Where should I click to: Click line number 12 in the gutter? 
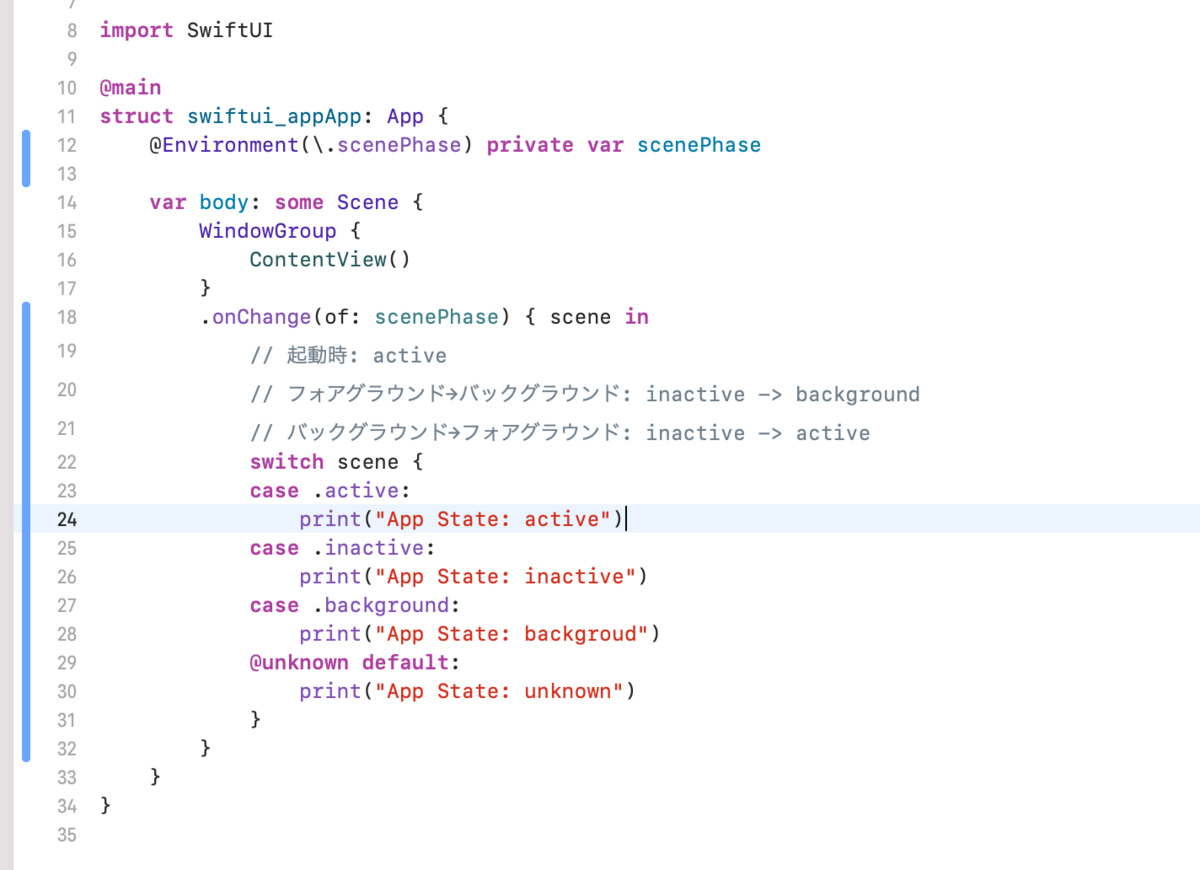(x=66, y=146)
